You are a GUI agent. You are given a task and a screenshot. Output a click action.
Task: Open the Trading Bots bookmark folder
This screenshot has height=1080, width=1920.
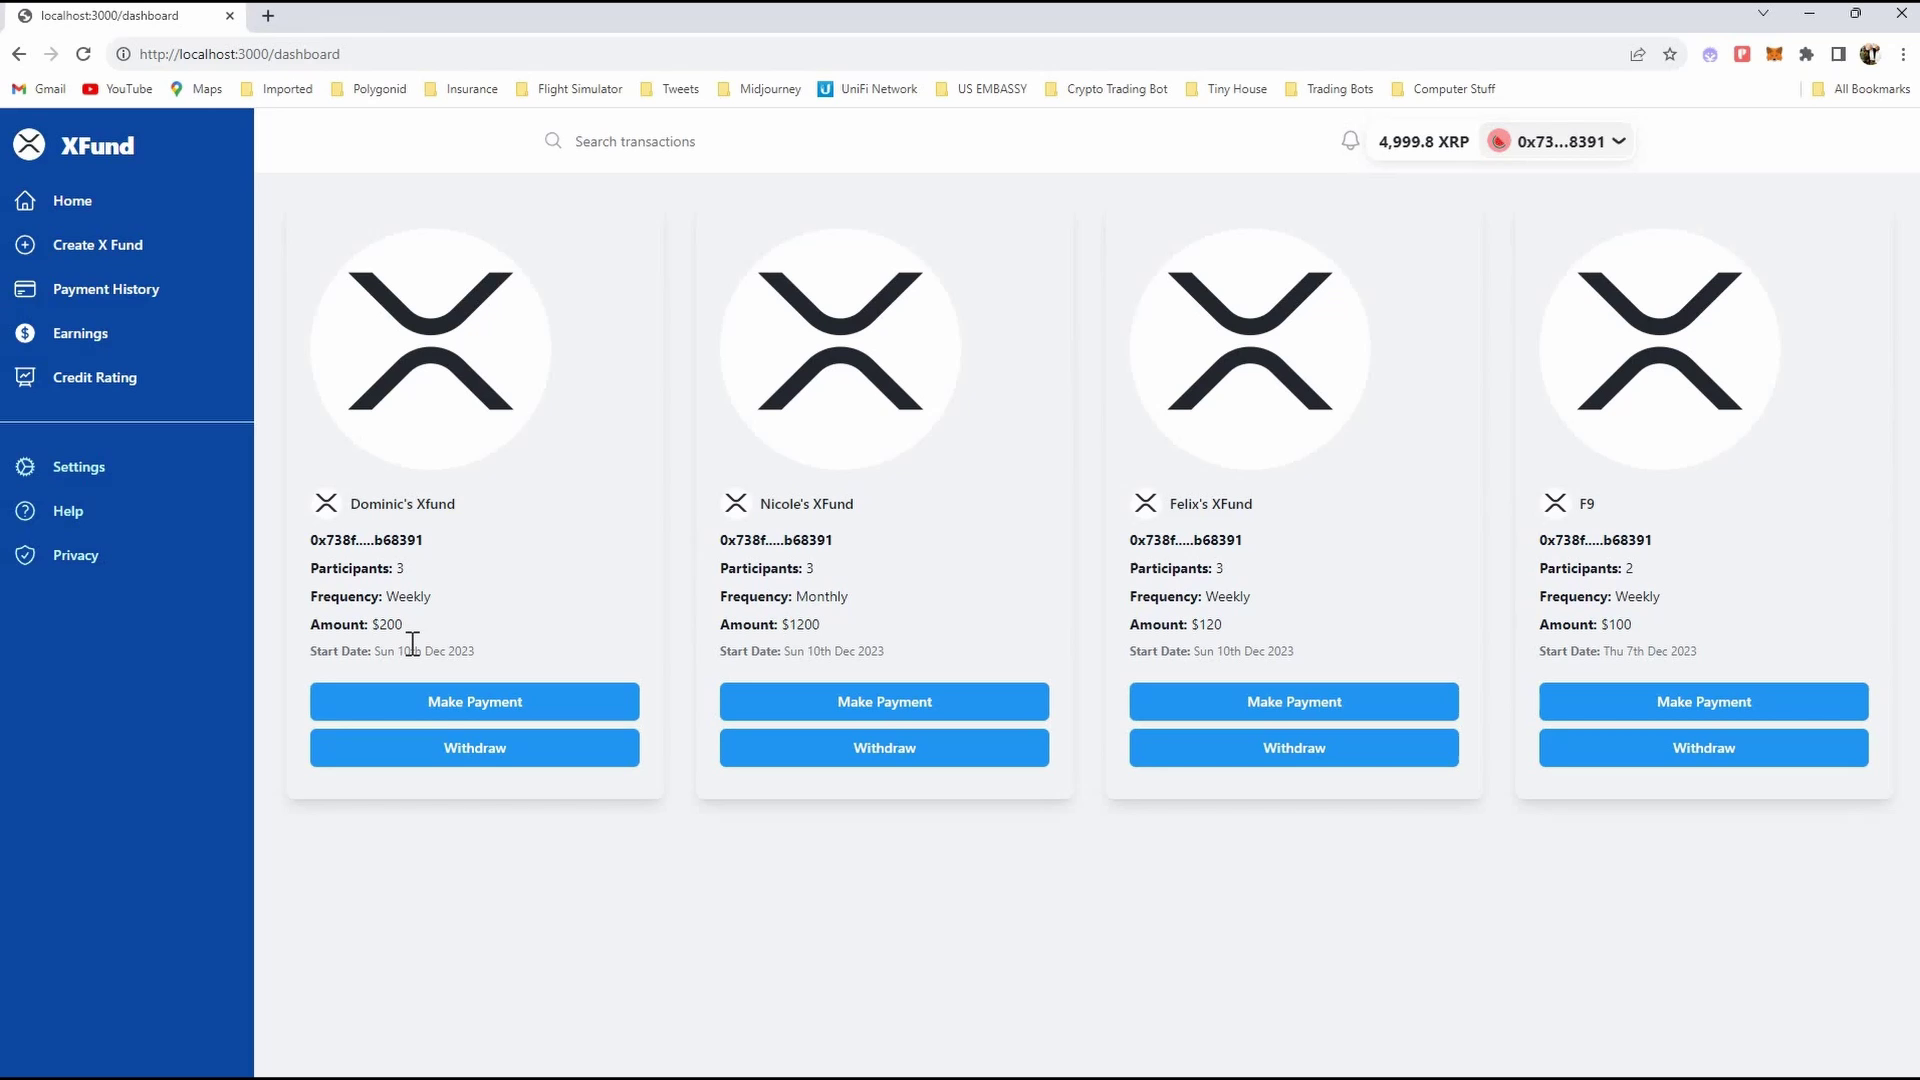tap(1328, 89)
